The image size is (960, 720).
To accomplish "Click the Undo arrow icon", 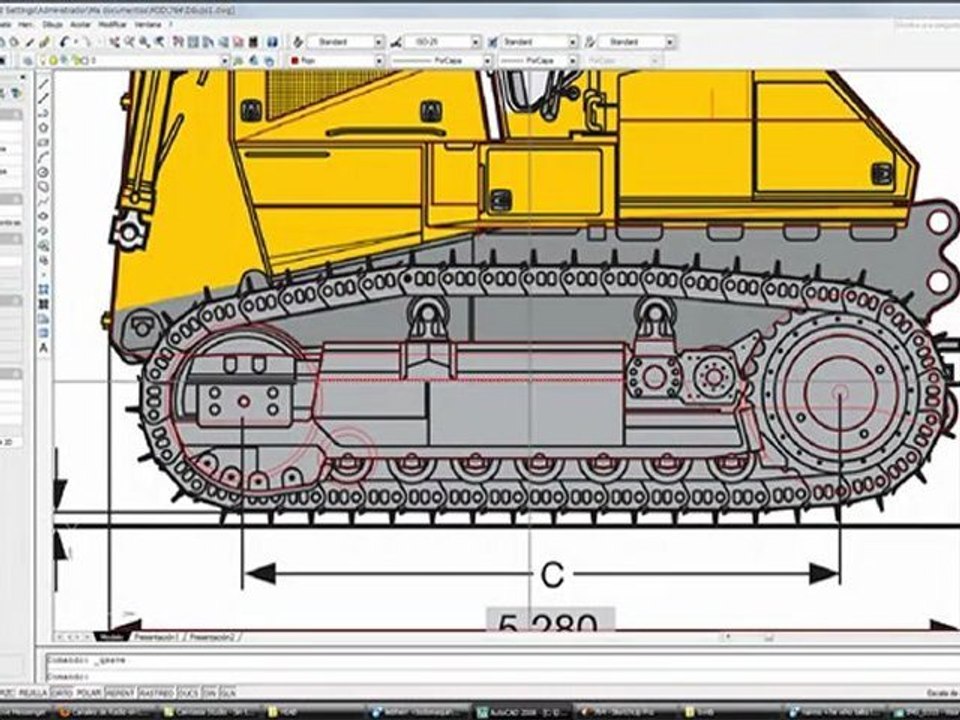I will [65, 42].
